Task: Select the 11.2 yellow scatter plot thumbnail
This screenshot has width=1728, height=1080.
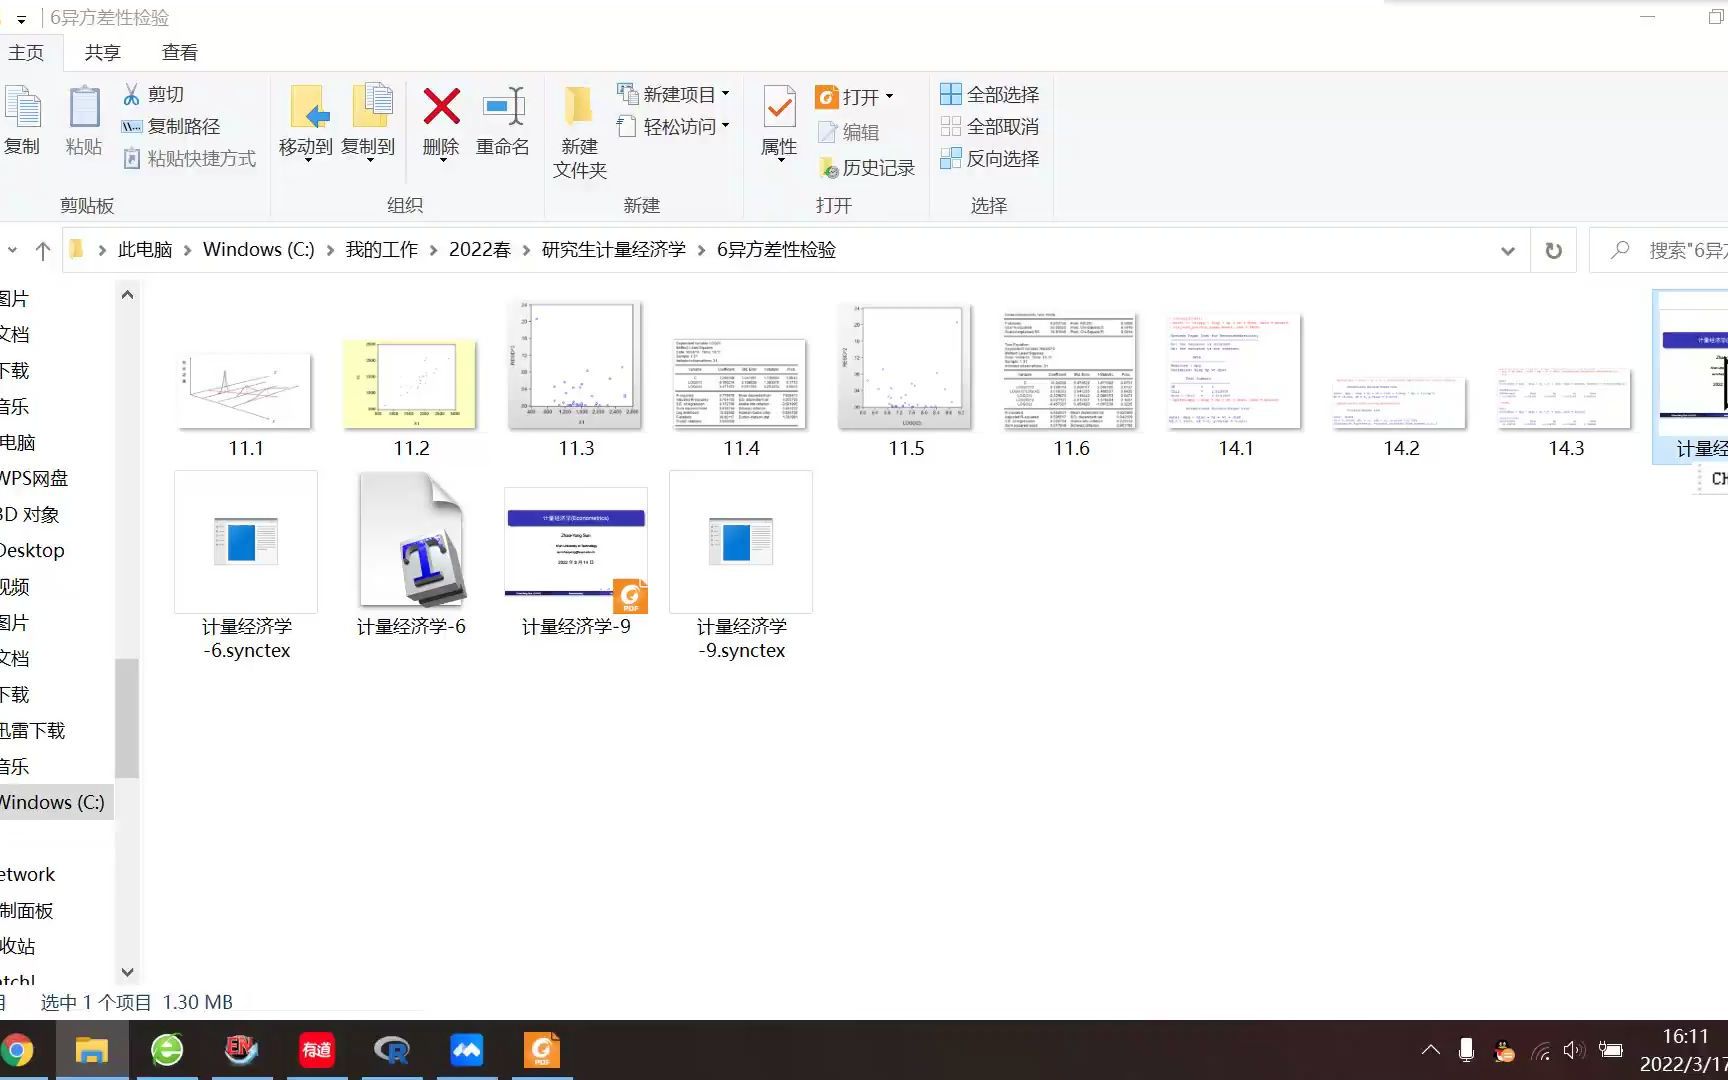Action: (411, 385)
